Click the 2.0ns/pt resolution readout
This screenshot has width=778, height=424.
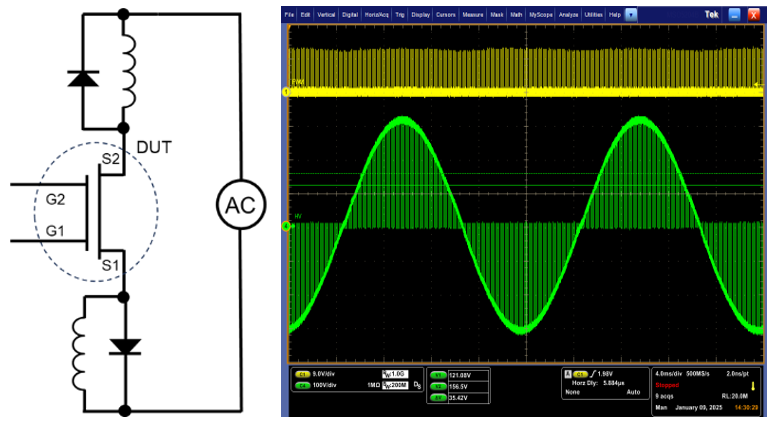(737, 374)
